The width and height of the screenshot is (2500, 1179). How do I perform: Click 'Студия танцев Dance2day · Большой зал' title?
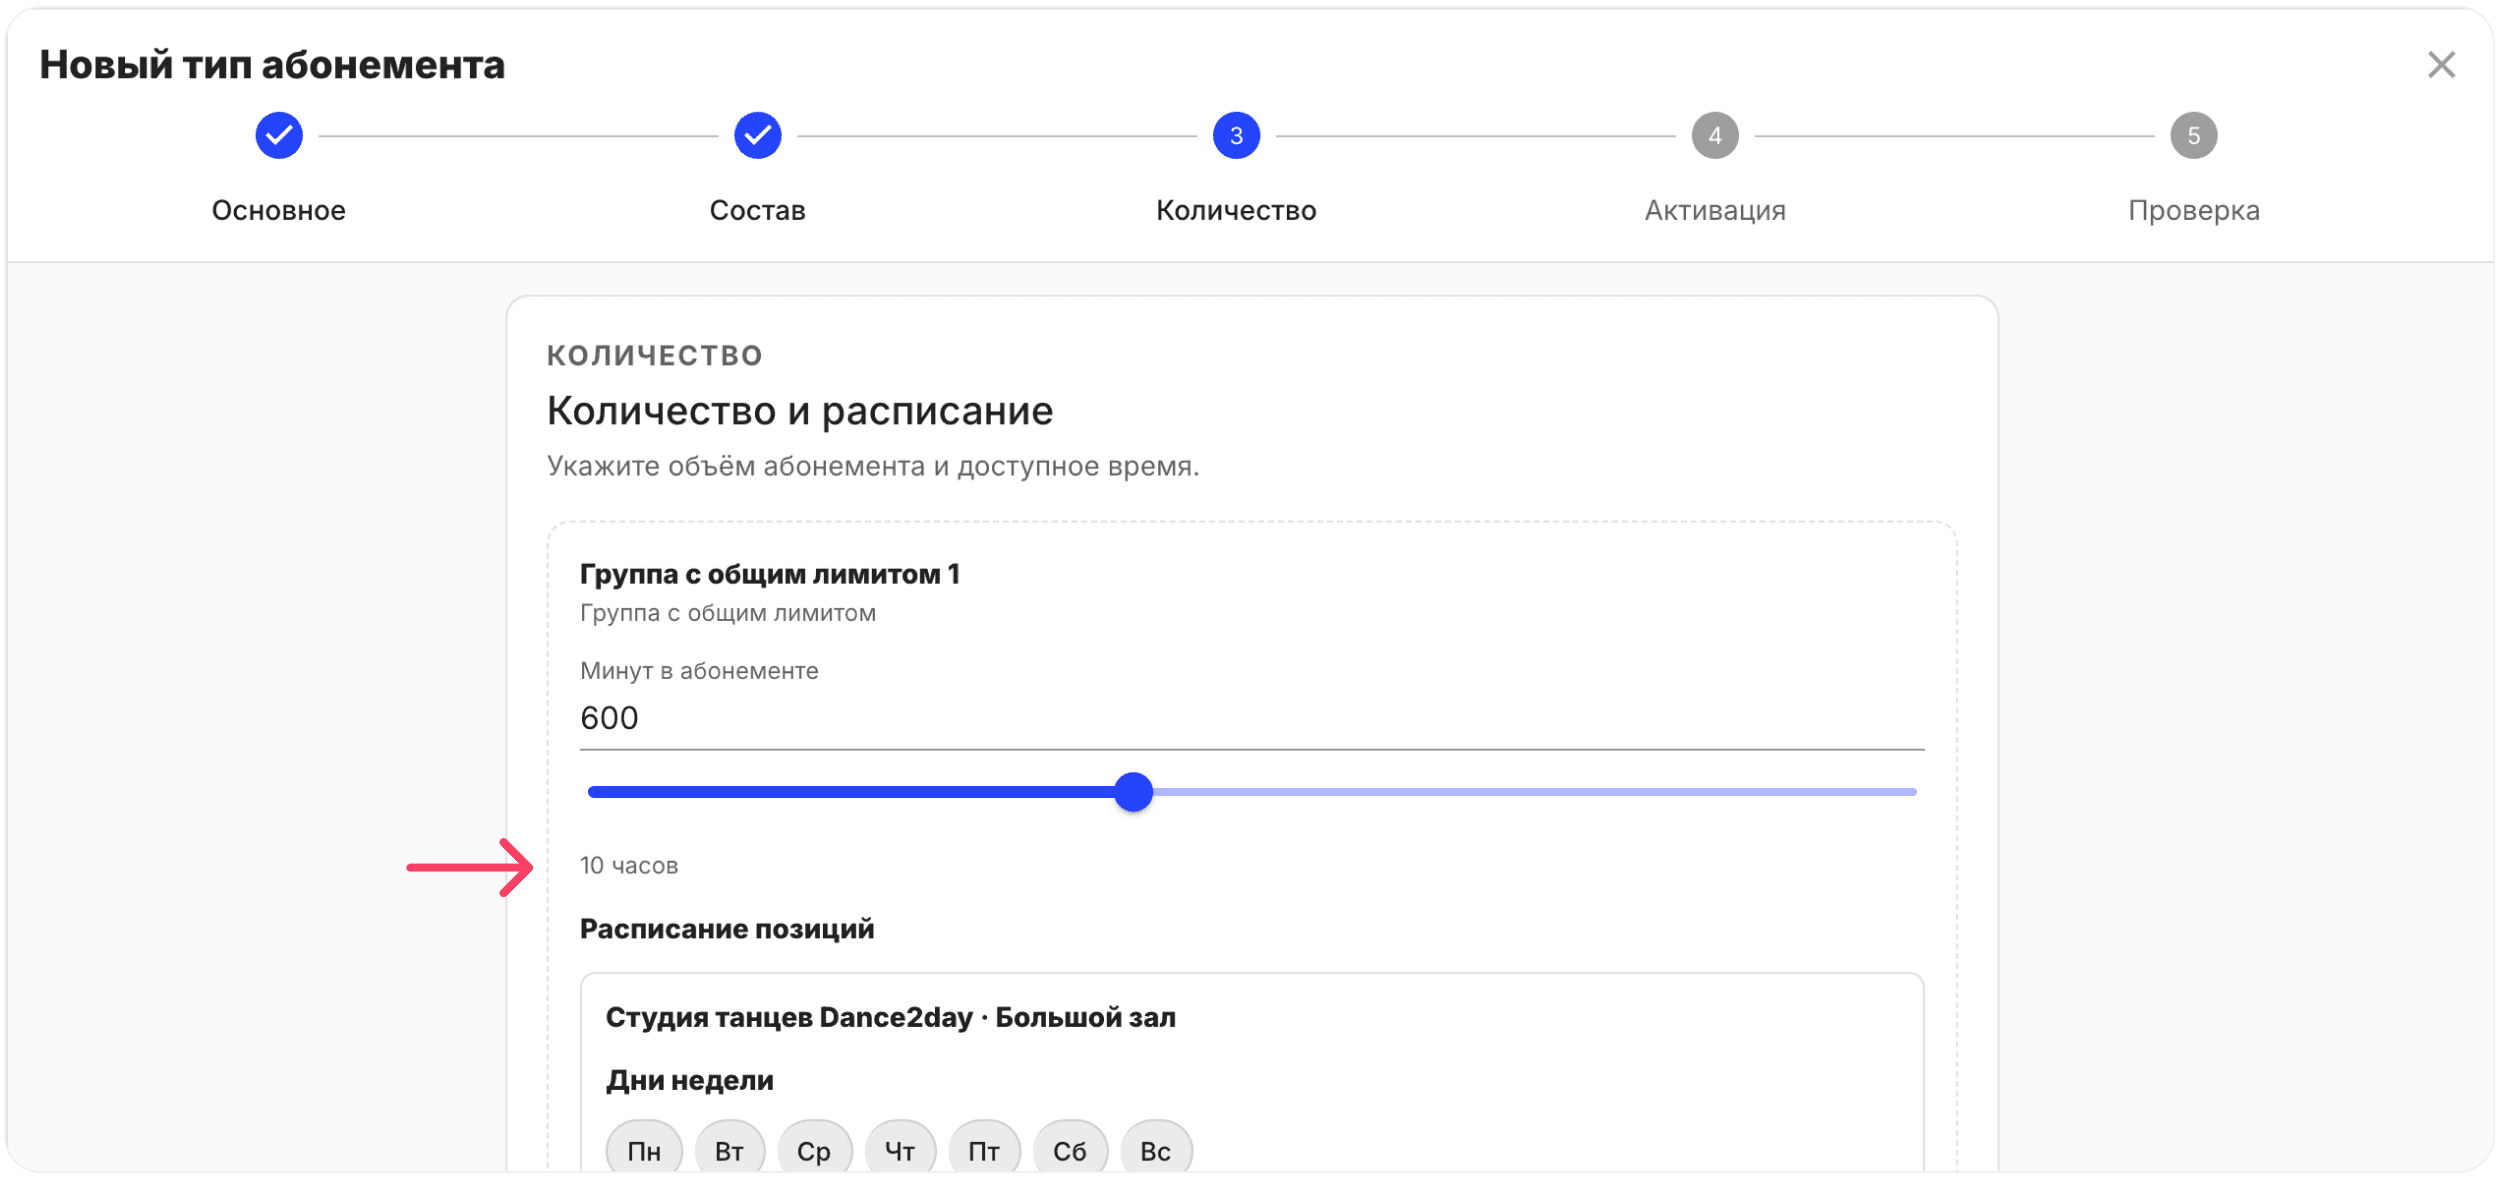coord(890,1017)
